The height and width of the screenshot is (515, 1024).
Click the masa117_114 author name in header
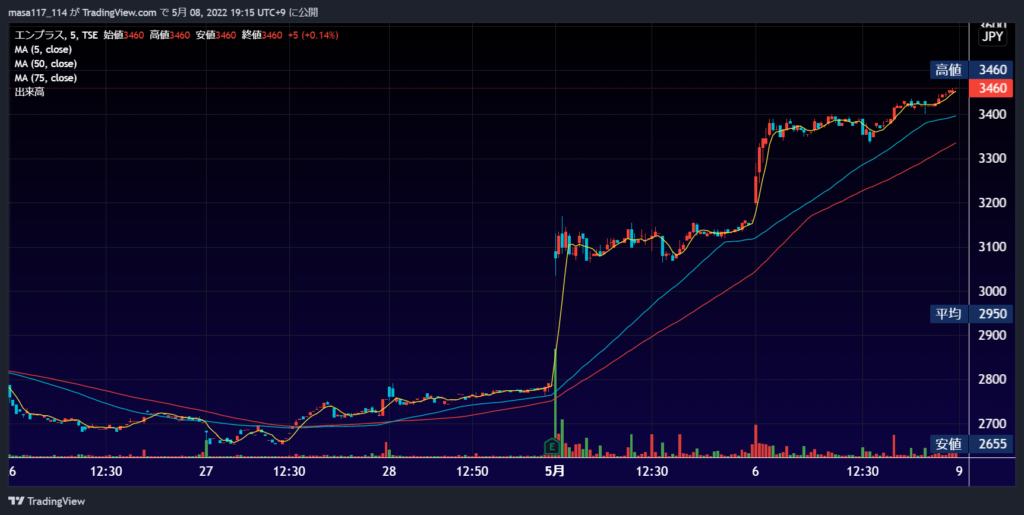37,13
